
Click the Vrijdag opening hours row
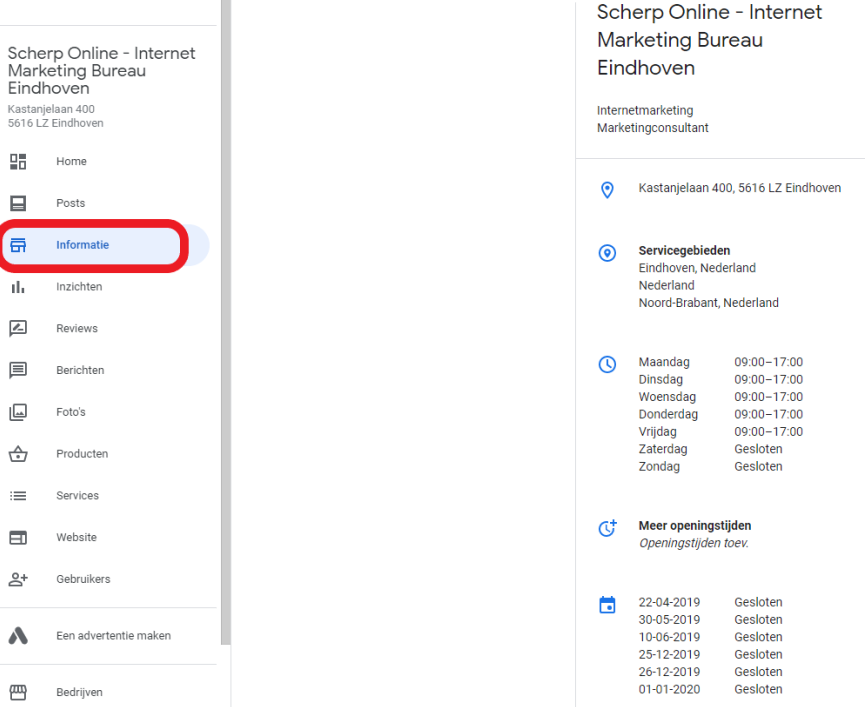pyautogui.click(x=720, y=432)
